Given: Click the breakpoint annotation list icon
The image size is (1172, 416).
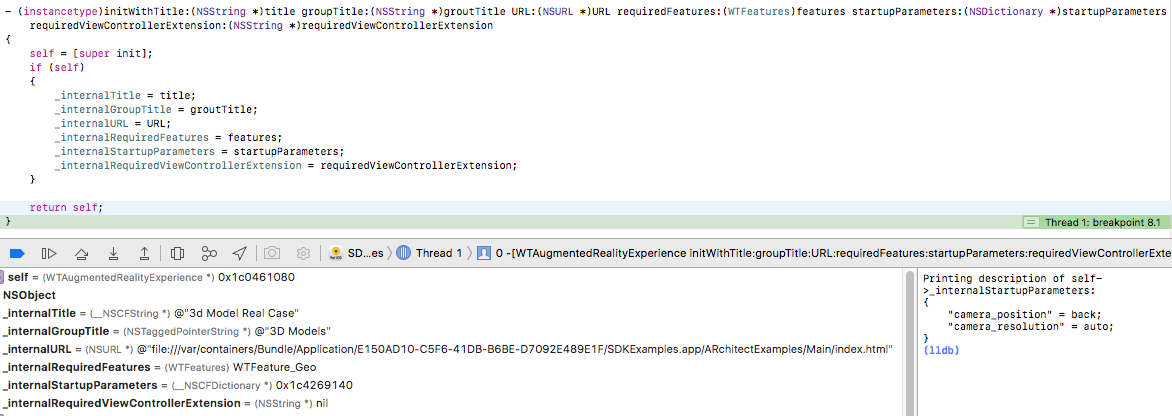Looking at the screenshot, I should tap(1031, 222).
